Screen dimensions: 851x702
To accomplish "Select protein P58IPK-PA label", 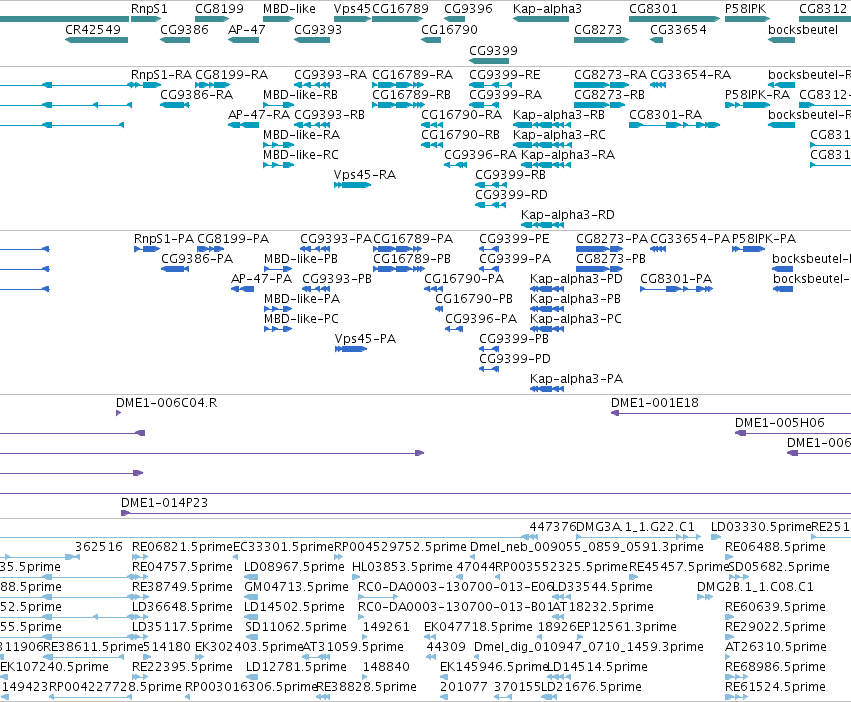I will pyautogui.click(x=764, y=239).
